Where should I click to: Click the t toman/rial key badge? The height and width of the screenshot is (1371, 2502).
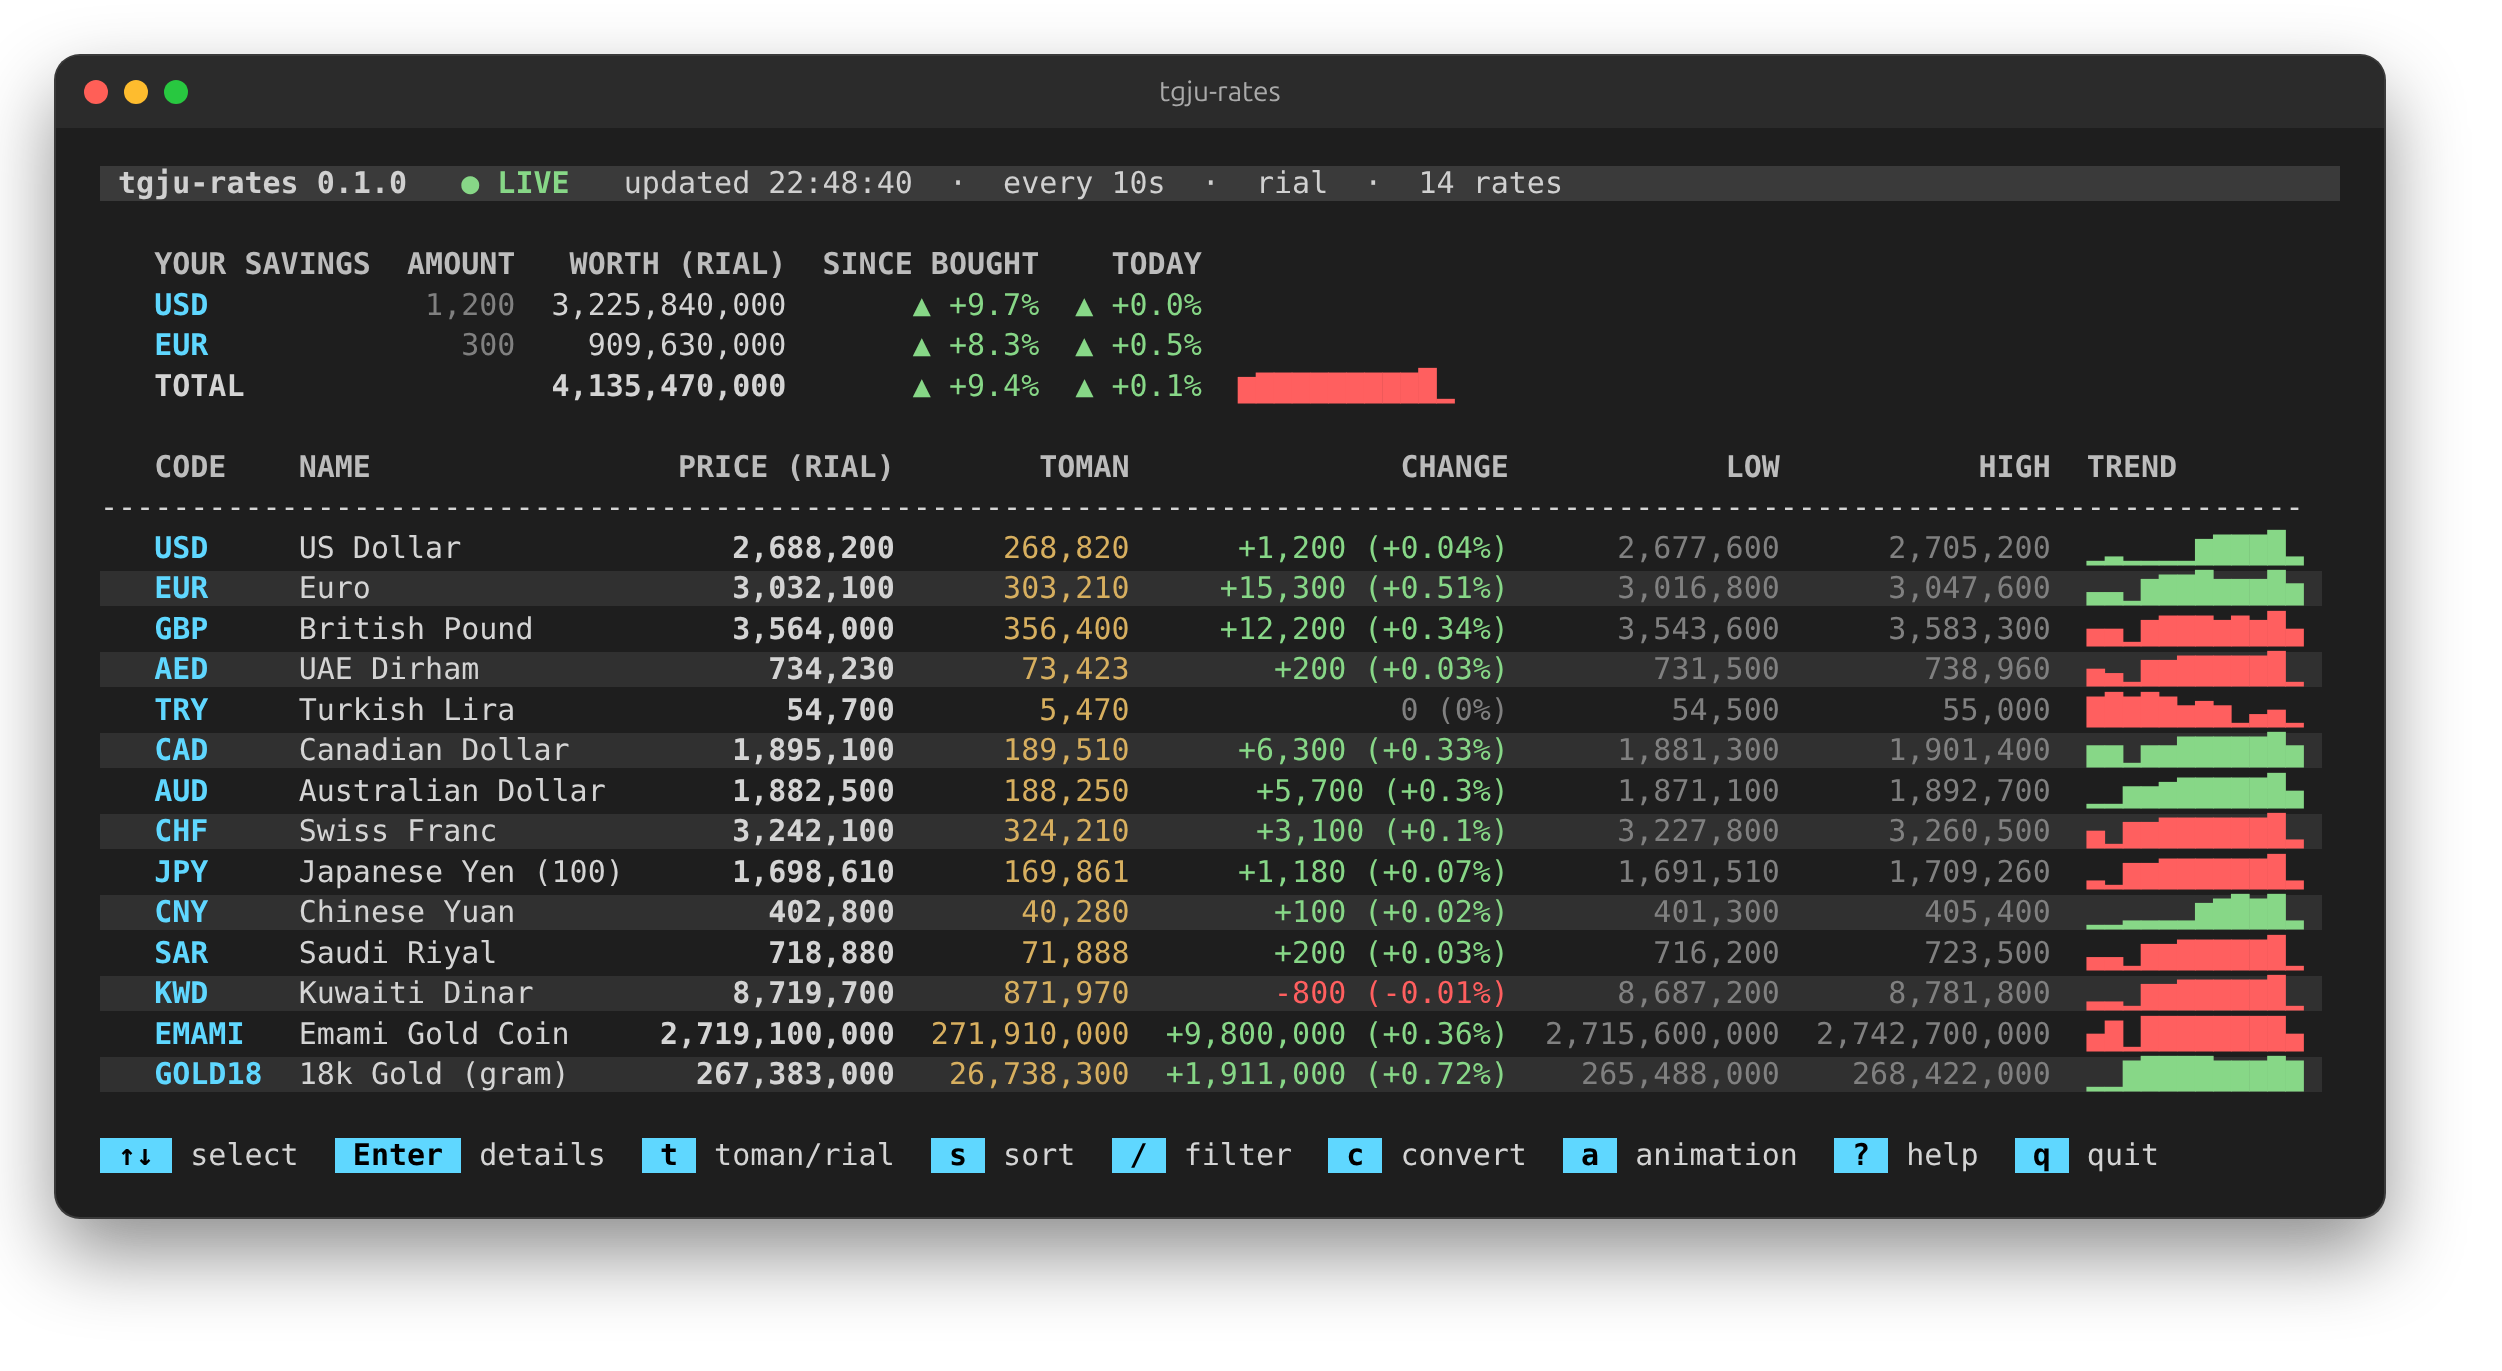tap(669, 1155)
